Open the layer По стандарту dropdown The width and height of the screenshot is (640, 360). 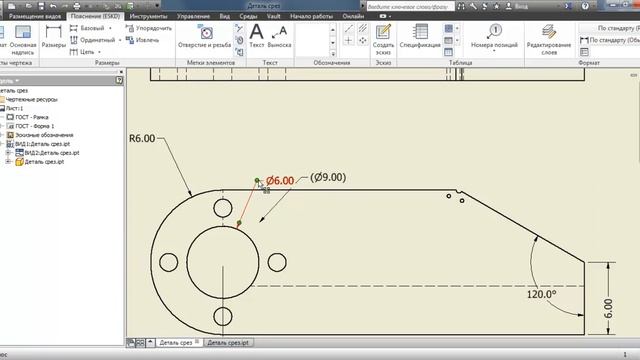pos(609,28)
